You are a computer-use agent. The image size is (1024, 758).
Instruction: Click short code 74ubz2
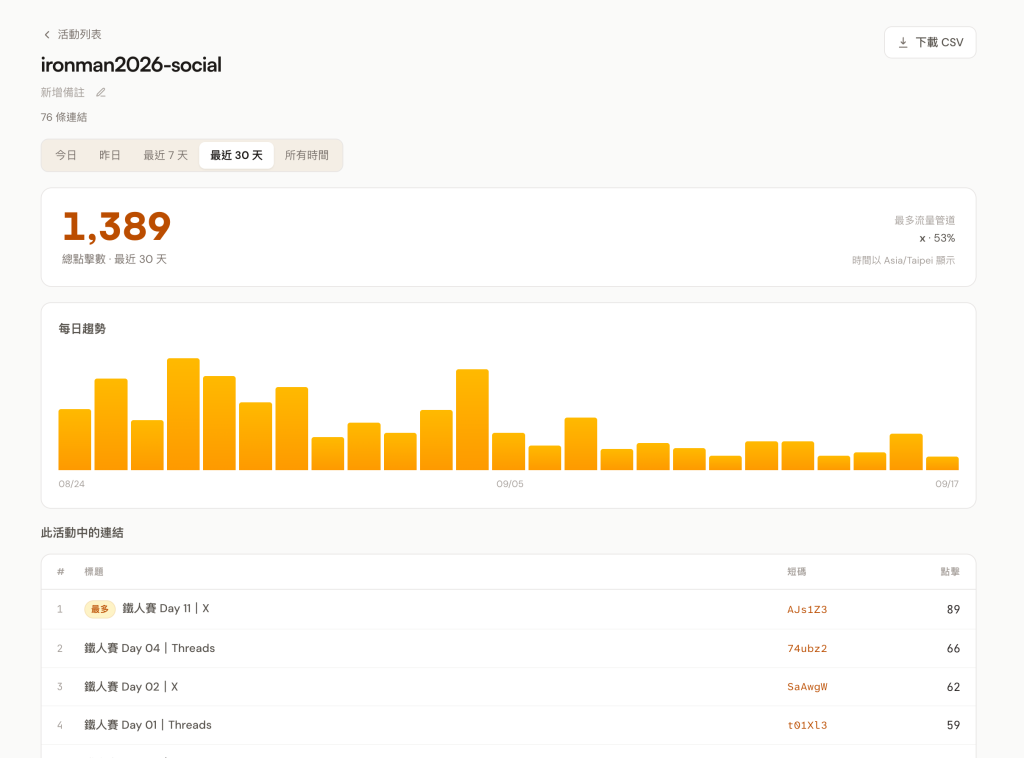[807, 649]
